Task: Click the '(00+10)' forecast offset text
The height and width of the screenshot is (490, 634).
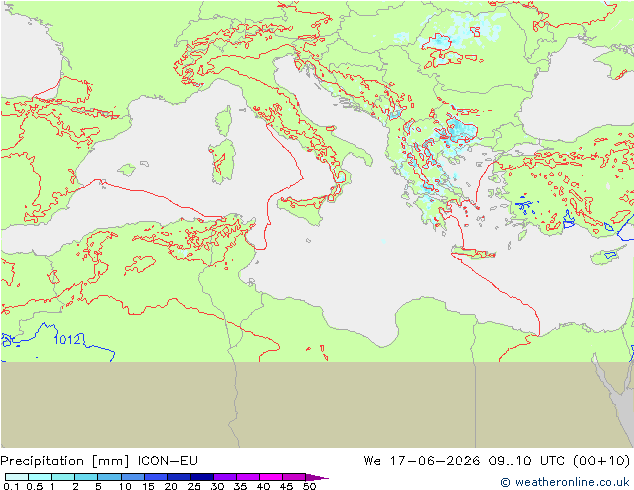Action: click(x=601, y=461)
